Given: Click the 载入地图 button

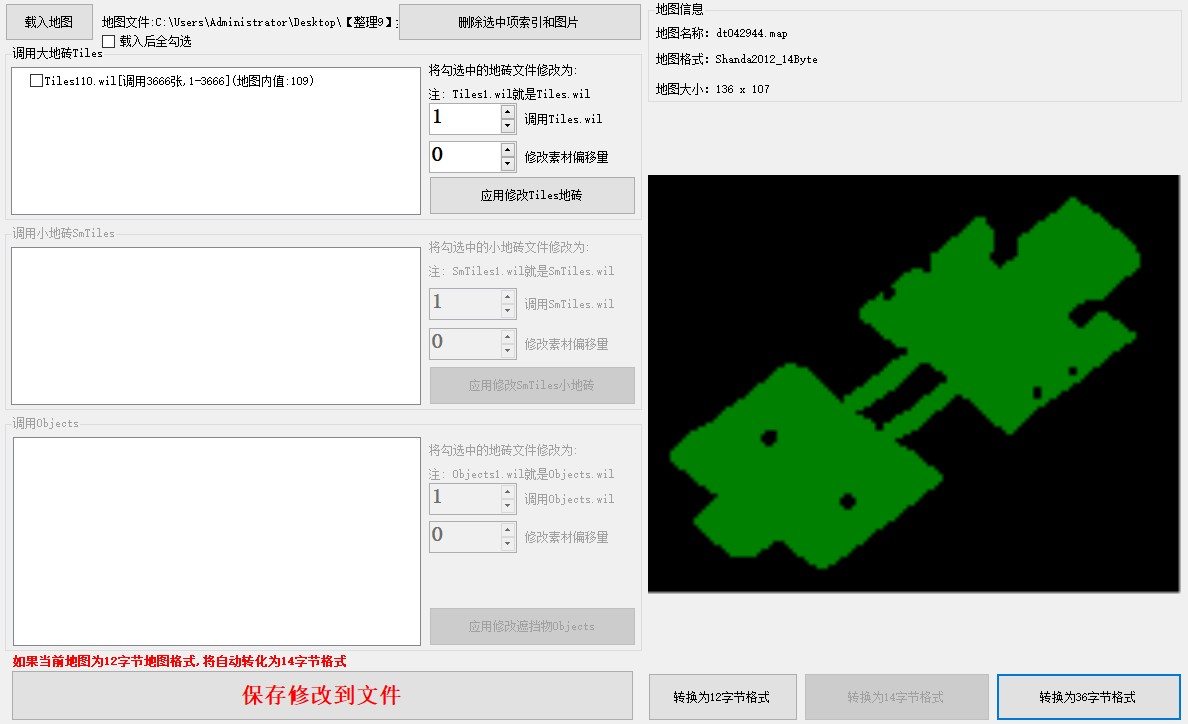Looking at the screenshot, I should [48, 22].
